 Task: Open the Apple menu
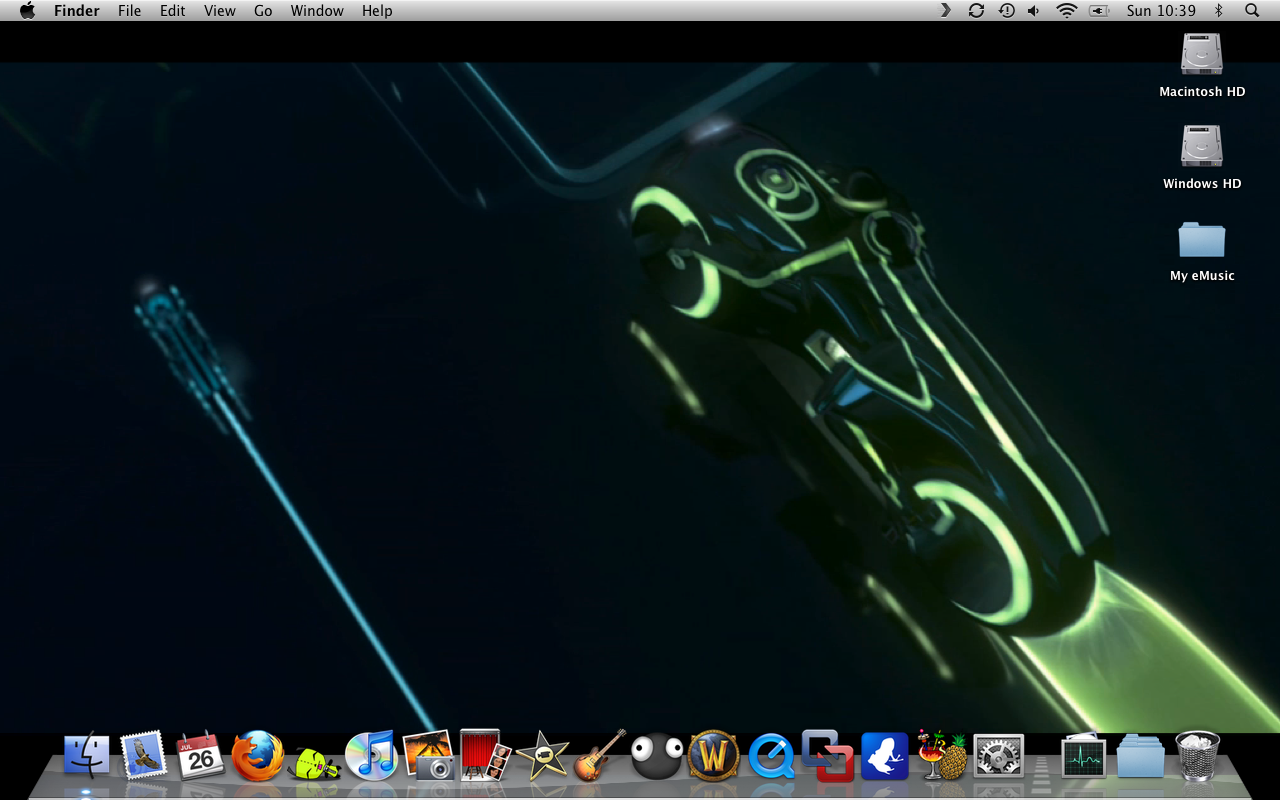(x=27, y=11)
